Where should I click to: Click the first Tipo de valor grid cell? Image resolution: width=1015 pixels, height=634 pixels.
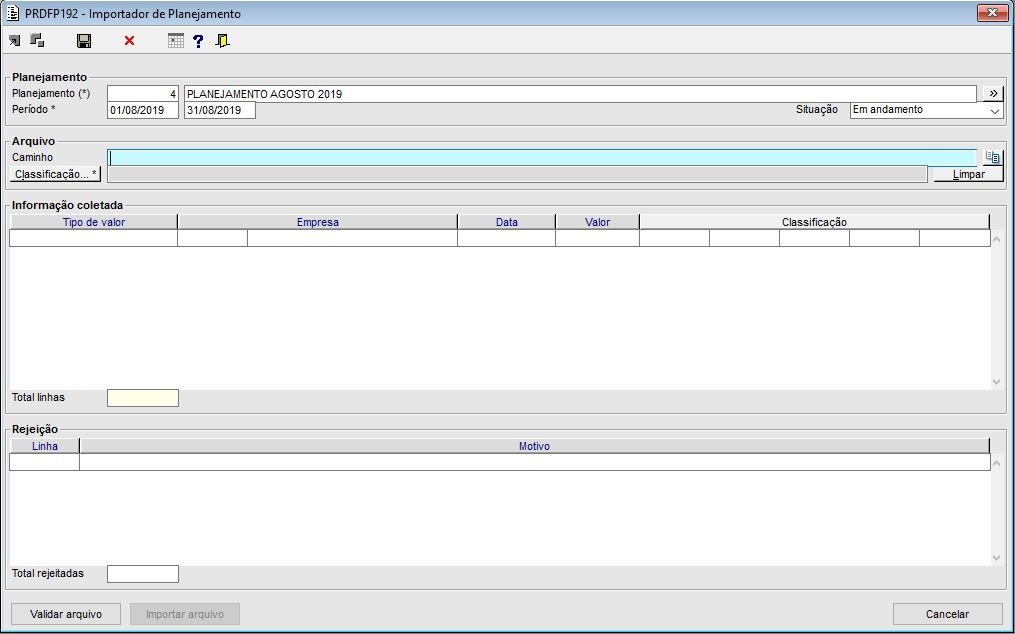(x=94, y=238)
